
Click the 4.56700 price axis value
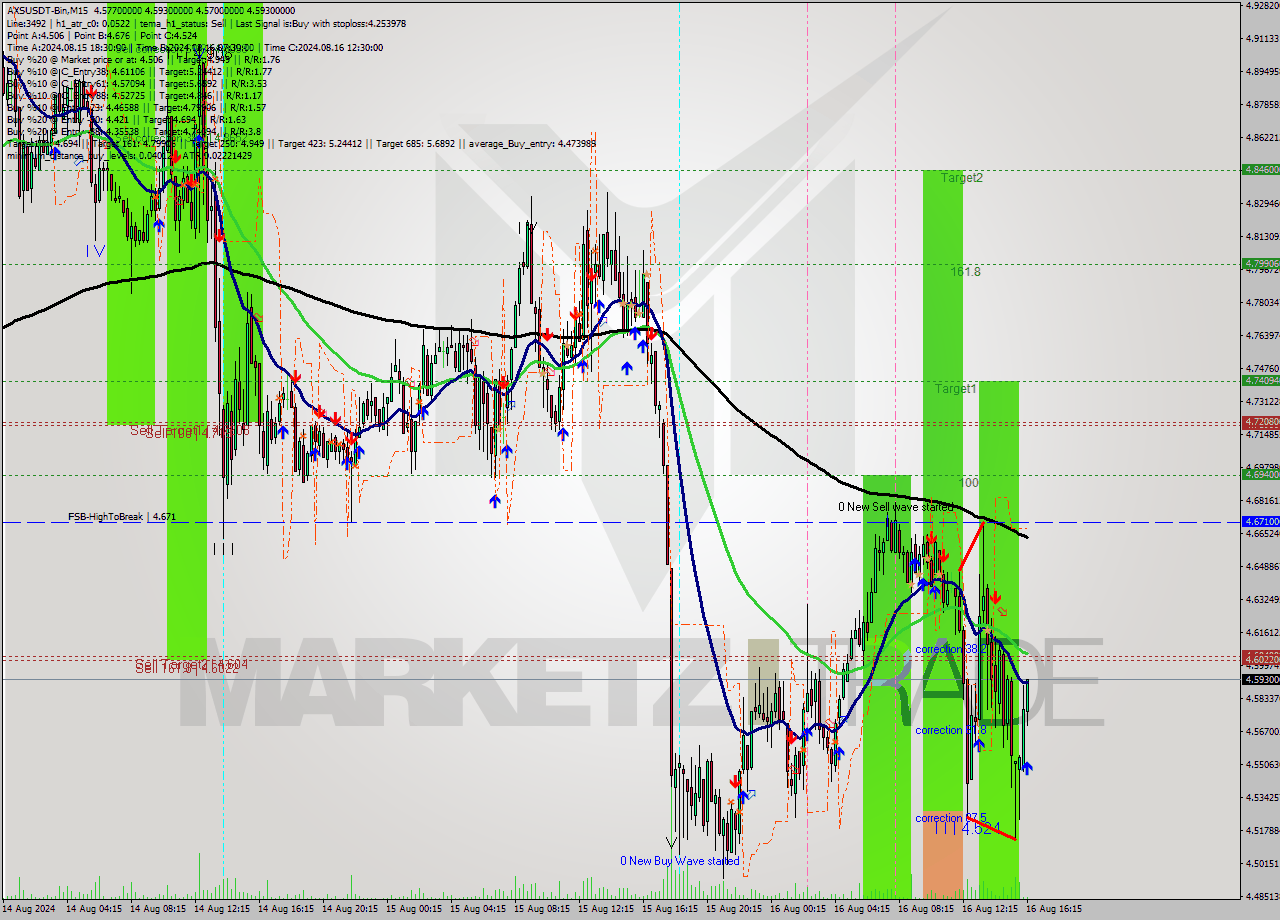[x=1262, y=731]
